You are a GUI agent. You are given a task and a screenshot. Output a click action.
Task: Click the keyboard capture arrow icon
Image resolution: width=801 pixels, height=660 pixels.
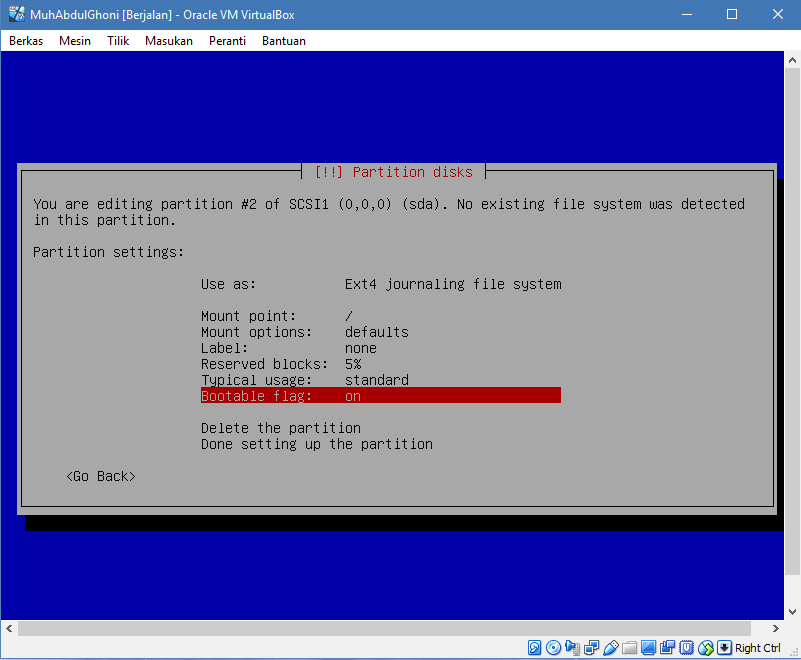[724, 648]
